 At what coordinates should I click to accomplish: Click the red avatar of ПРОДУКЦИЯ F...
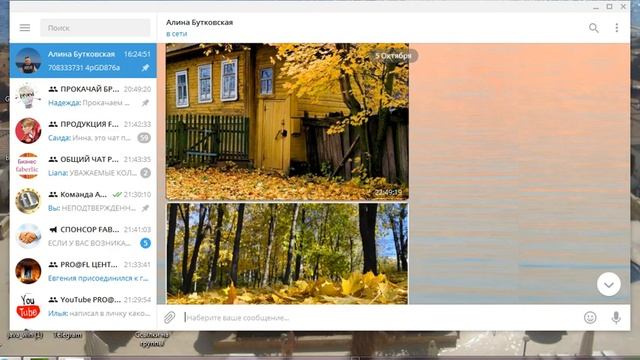pos(28,131)
